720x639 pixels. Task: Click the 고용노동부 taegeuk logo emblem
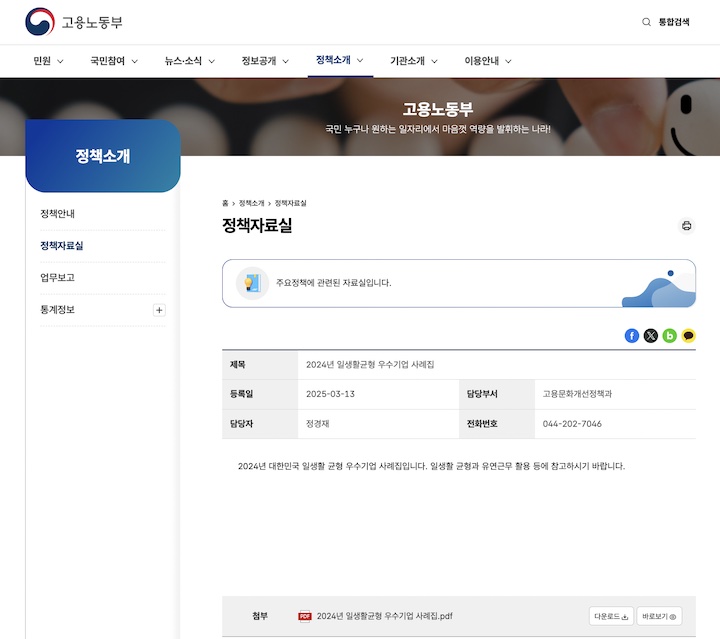pos(40,22)
